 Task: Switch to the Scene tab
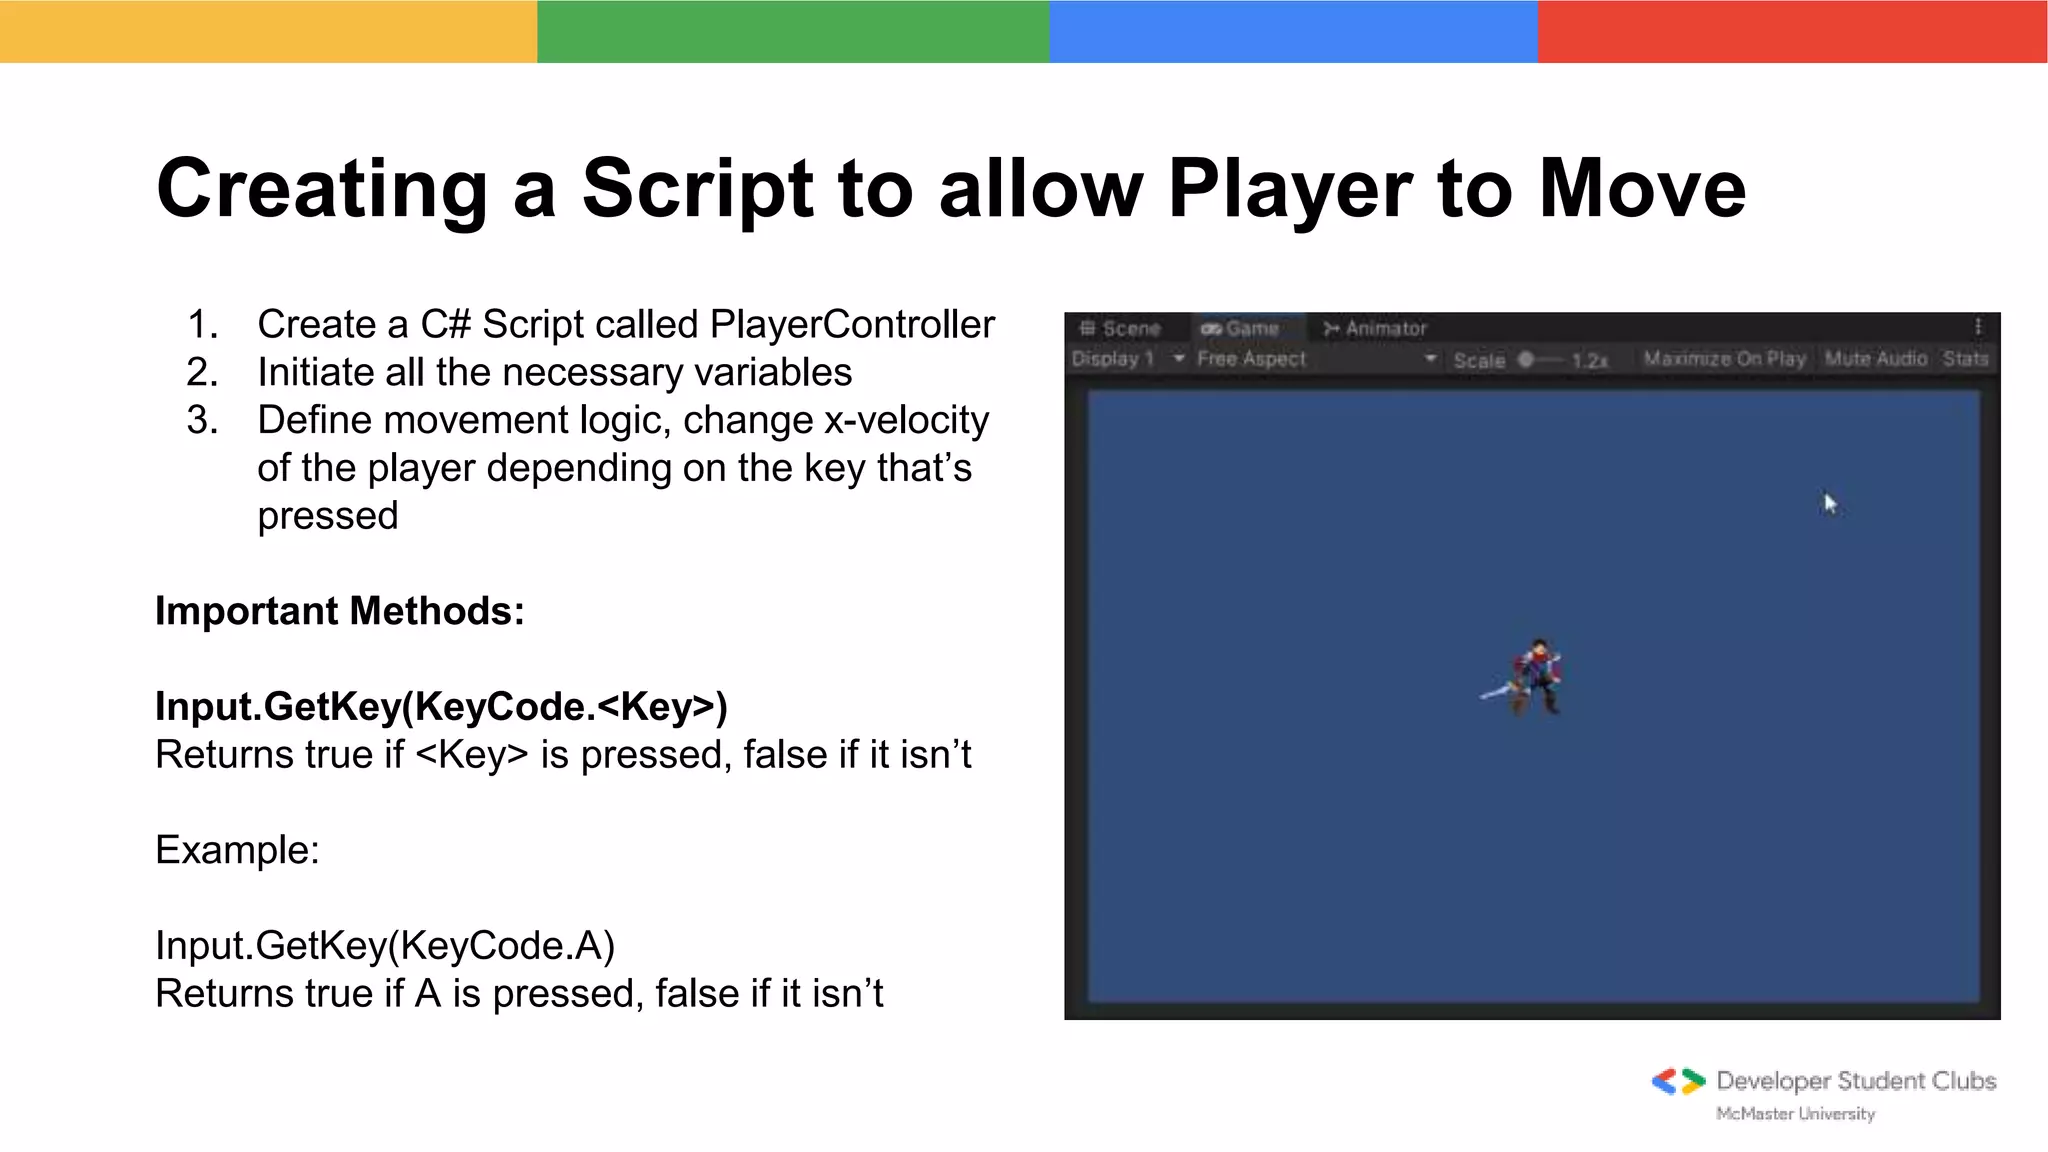(x=1120, y=328)
